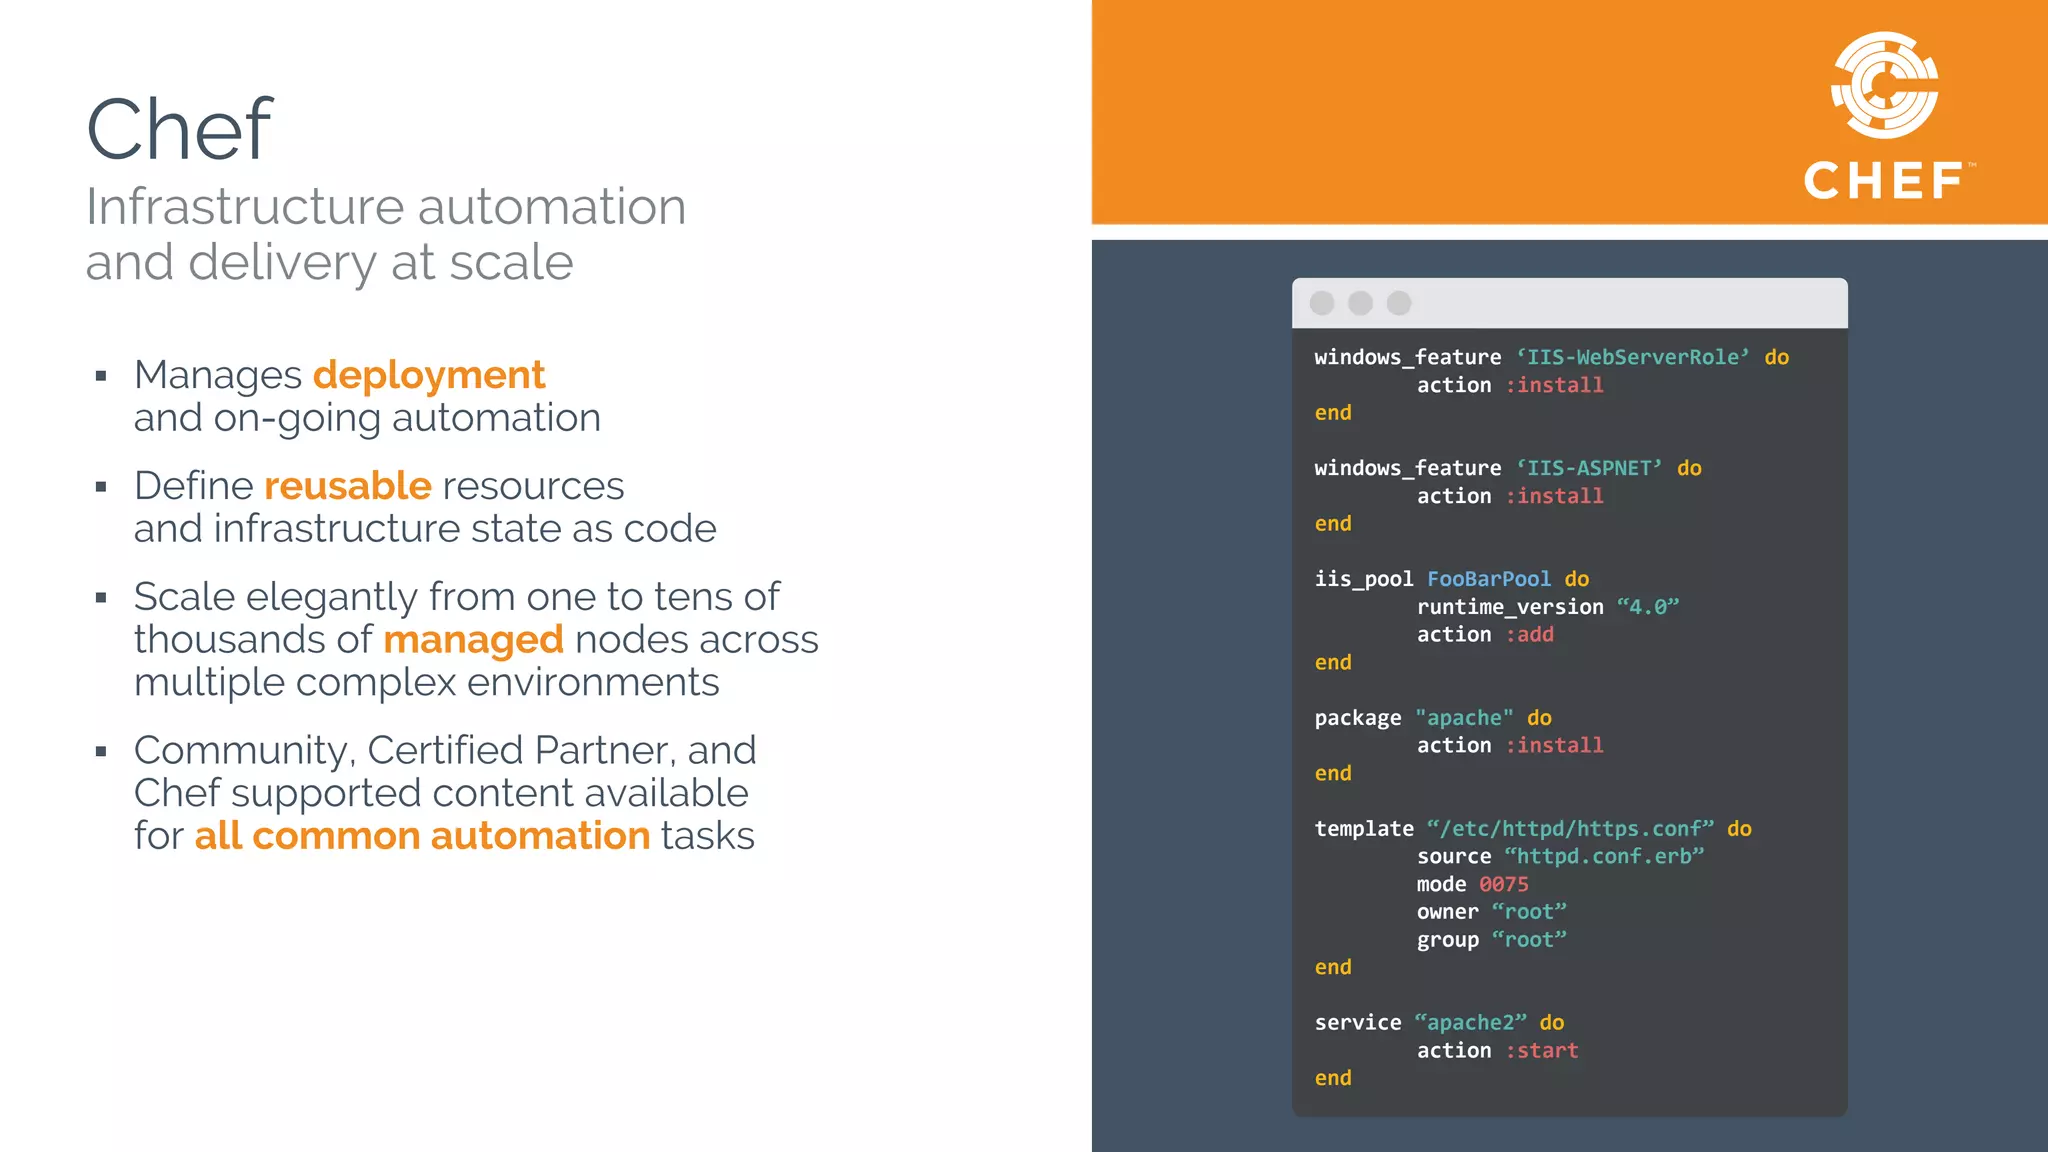Click the :start action symbol

[1541, 1050]
